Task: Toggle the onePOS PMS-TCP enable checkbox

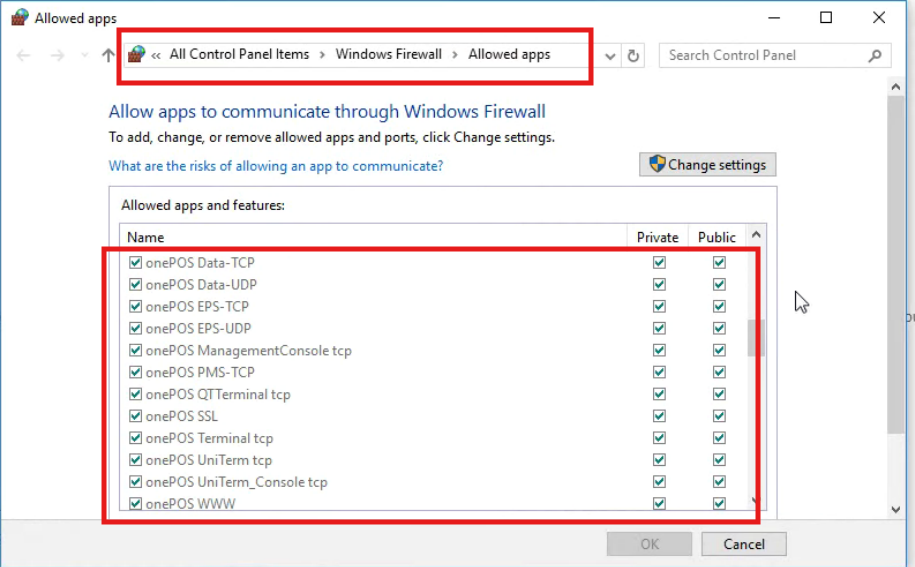Action: pos(135,372)
